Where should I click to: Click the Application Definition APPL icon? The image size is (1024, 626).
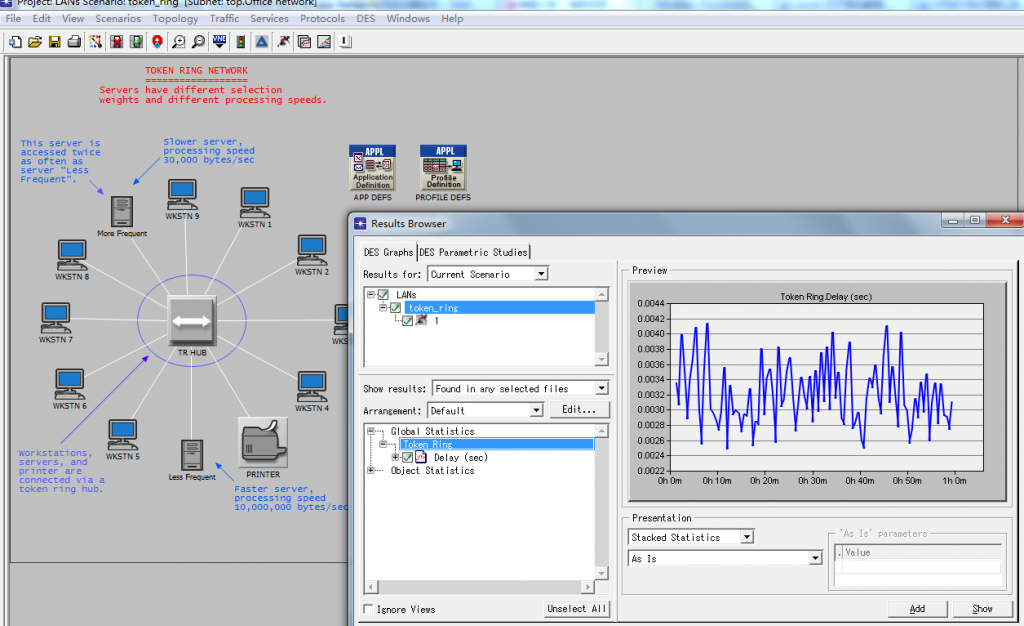point(372,167)
